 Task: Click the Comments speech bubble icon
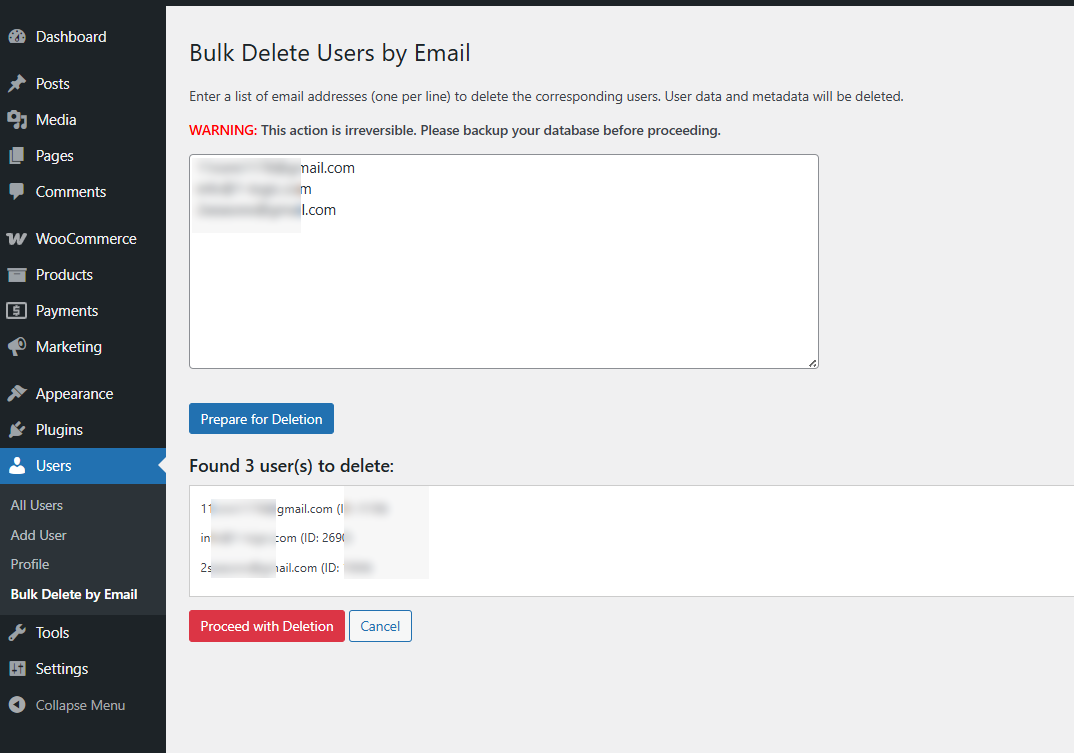(17, 192)
